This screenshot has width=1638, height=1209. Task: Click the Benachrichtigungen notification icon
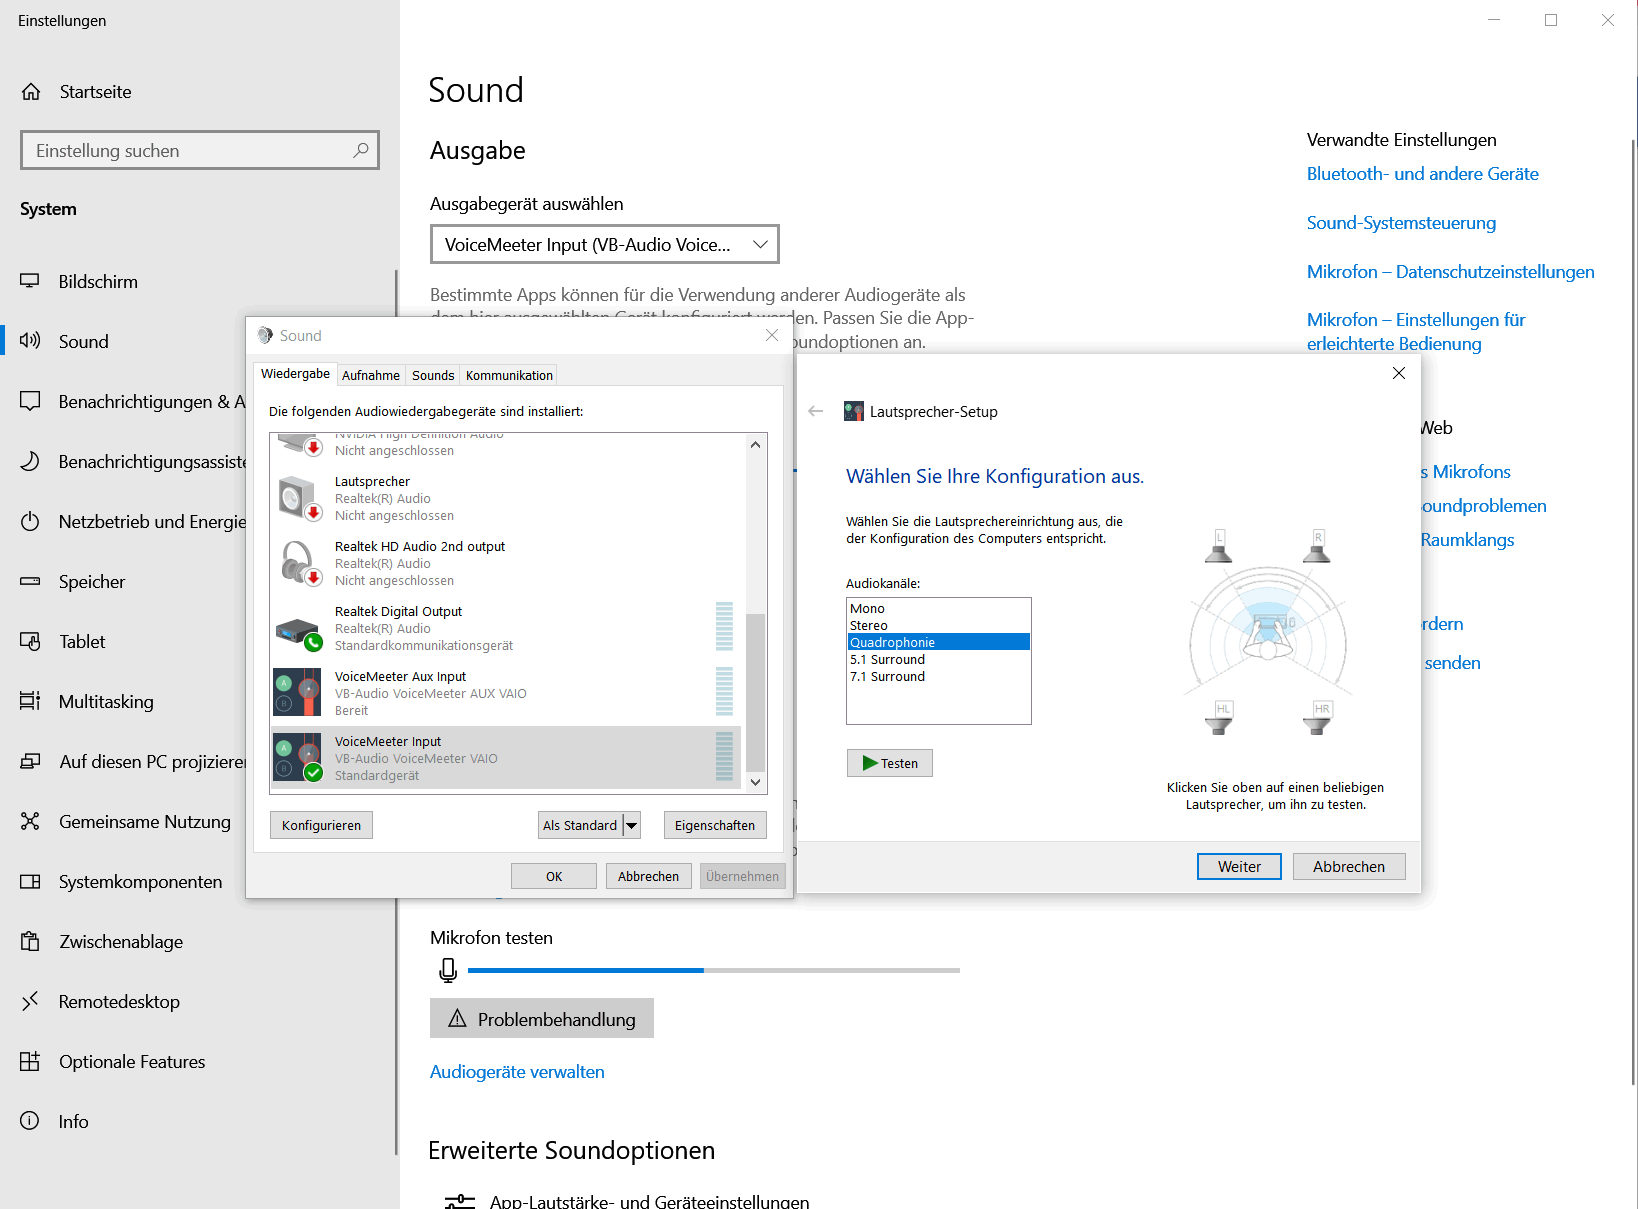[30, 401]
